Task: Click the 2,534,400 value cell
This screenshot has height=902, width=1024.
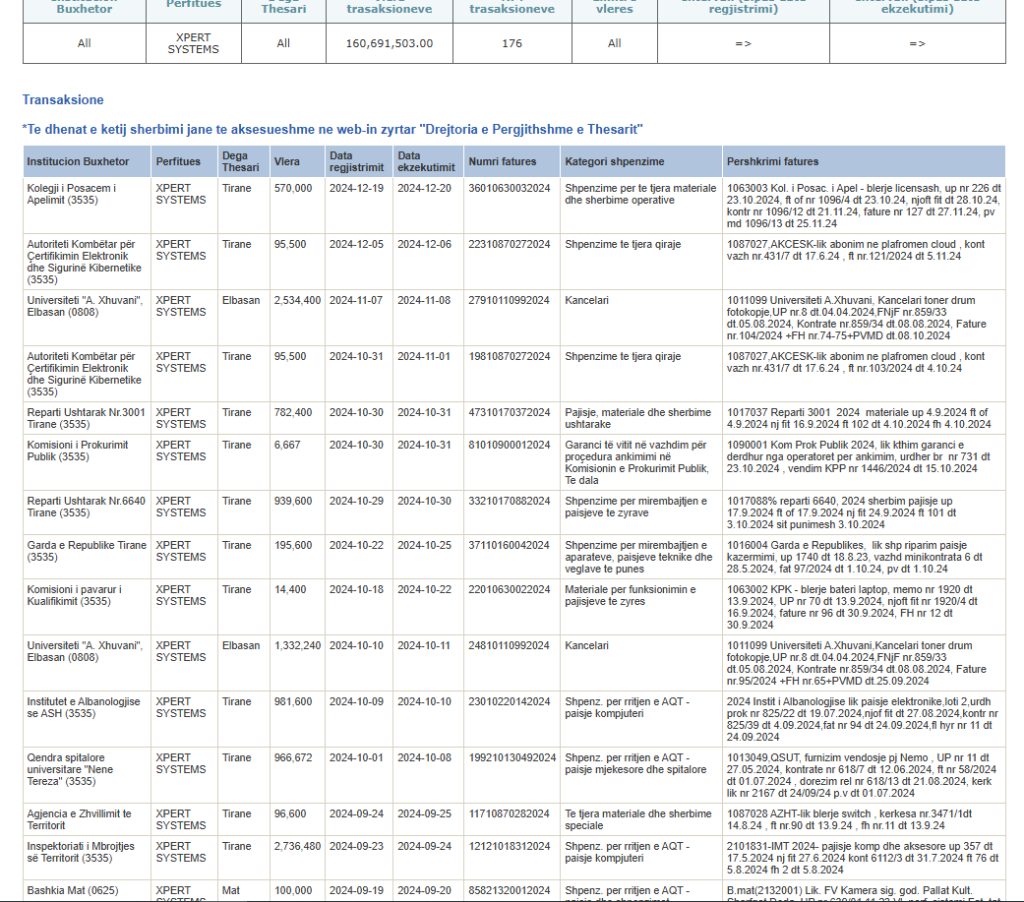Action: tap(297, 300)
